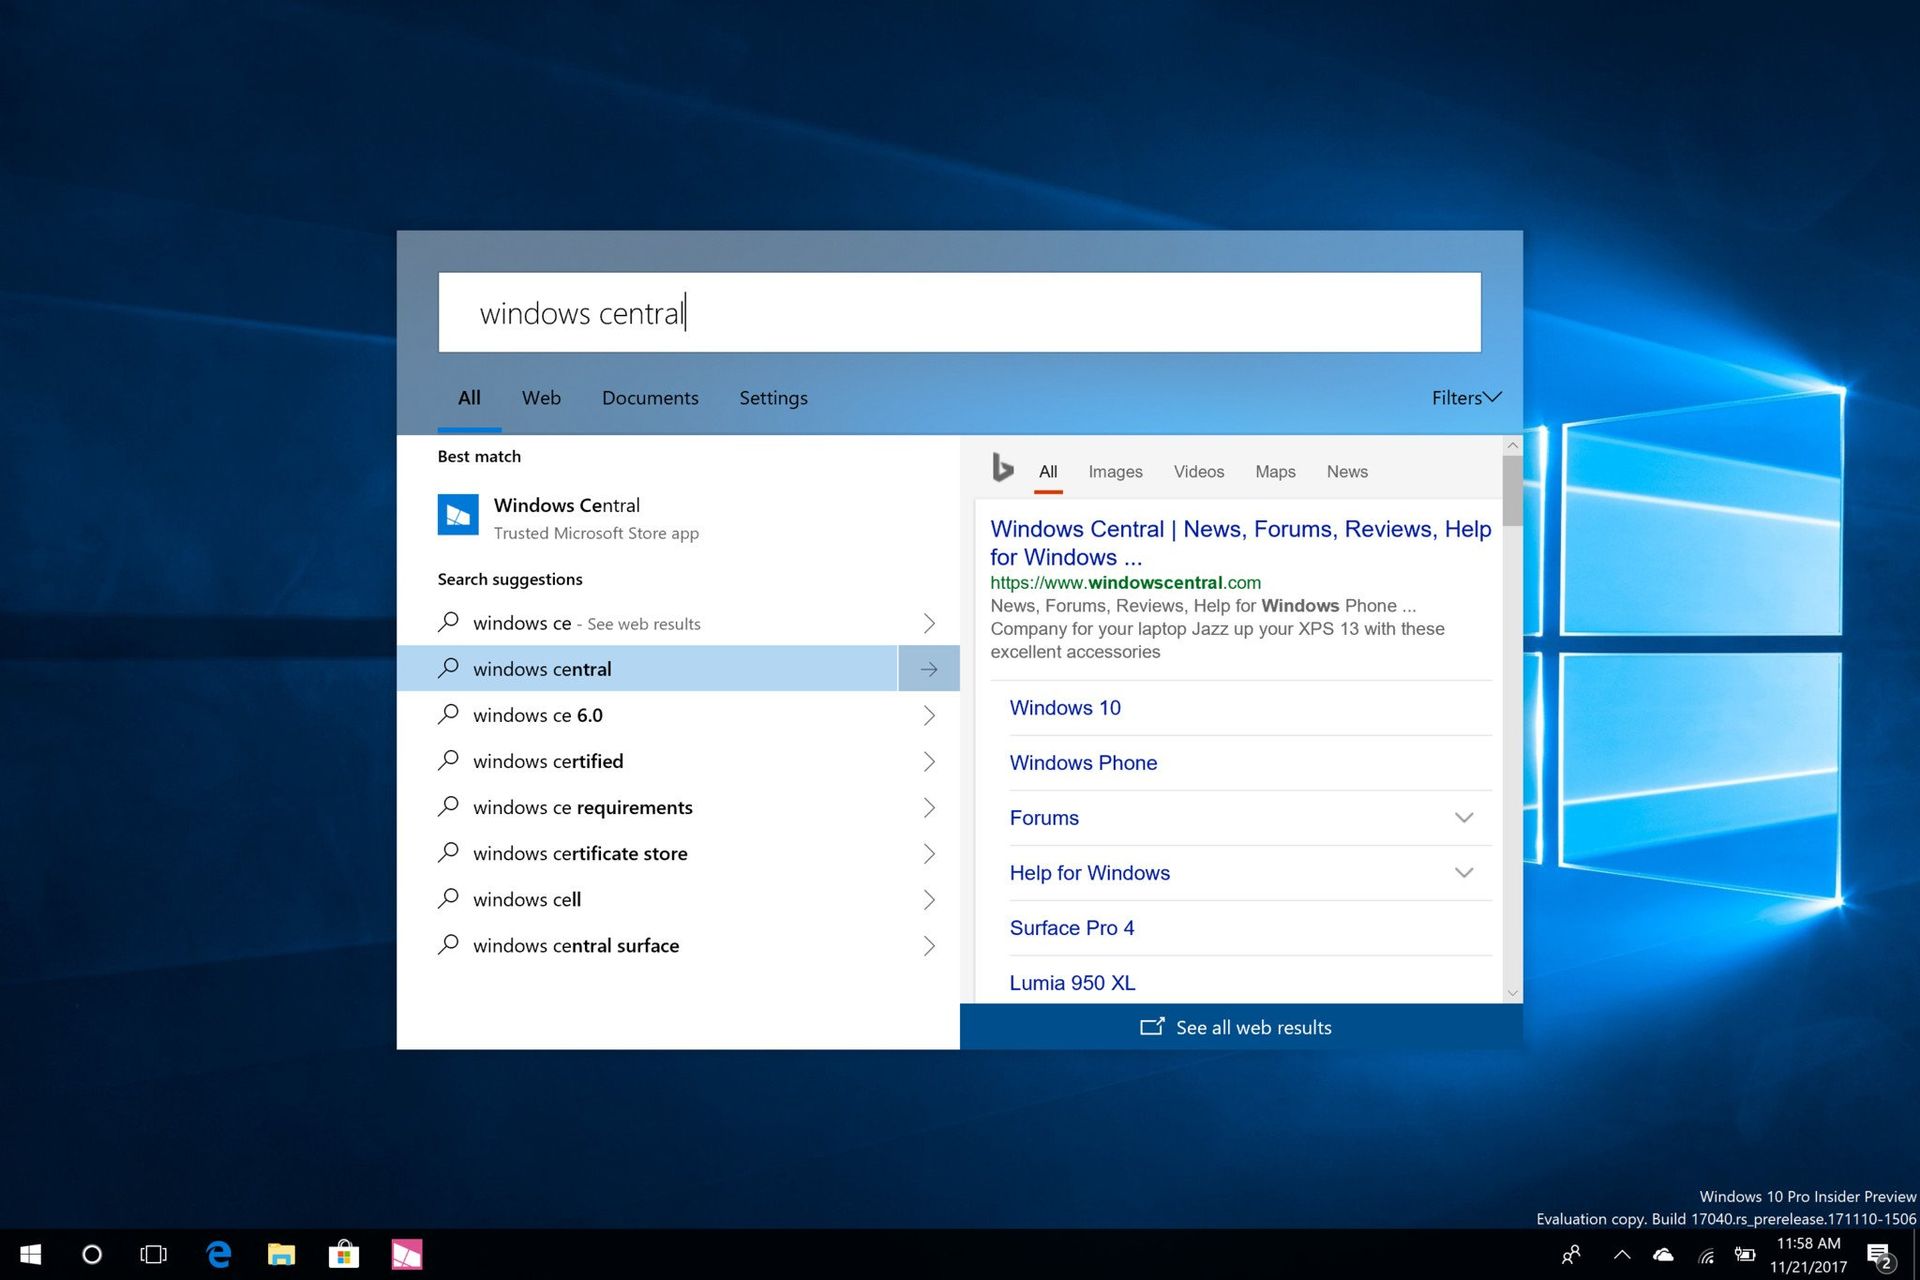Viewport: 1920px width, 1280px height.
Task: Select the Cortana circle icon on the taskbar
Action: coord(91,1254)
